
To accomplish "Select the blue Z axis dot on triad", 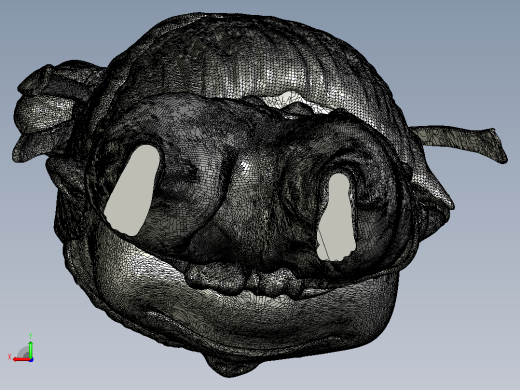I will tap(31, 360).
